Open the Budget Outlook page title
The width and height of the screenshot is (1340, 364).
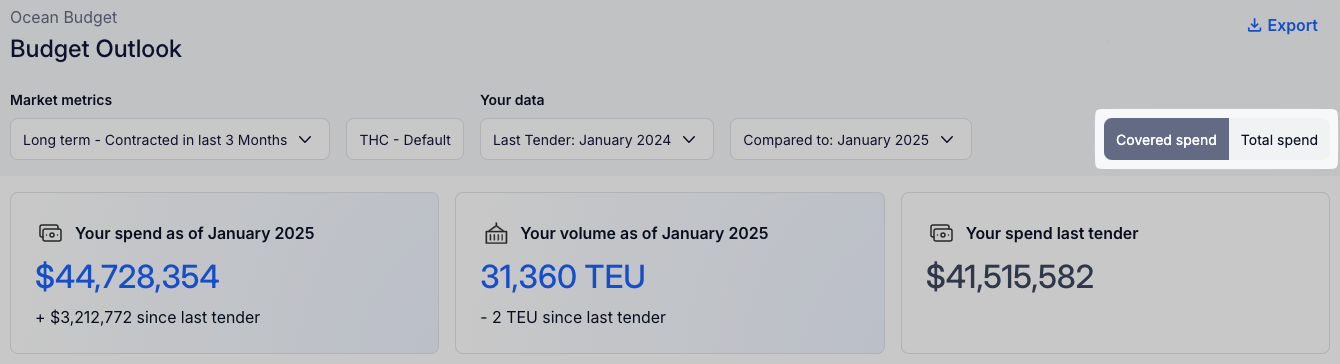click(x=96, y=48)
